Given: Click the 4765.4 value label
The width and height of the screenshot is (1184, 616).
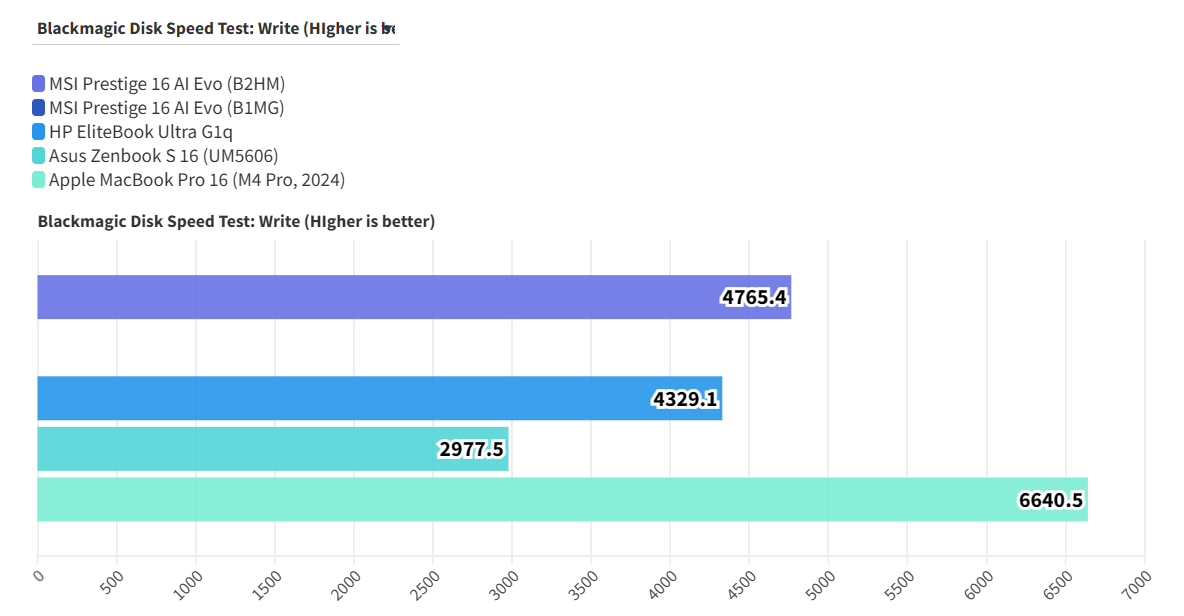Looking at the screenshot, I should pos(754,297).
